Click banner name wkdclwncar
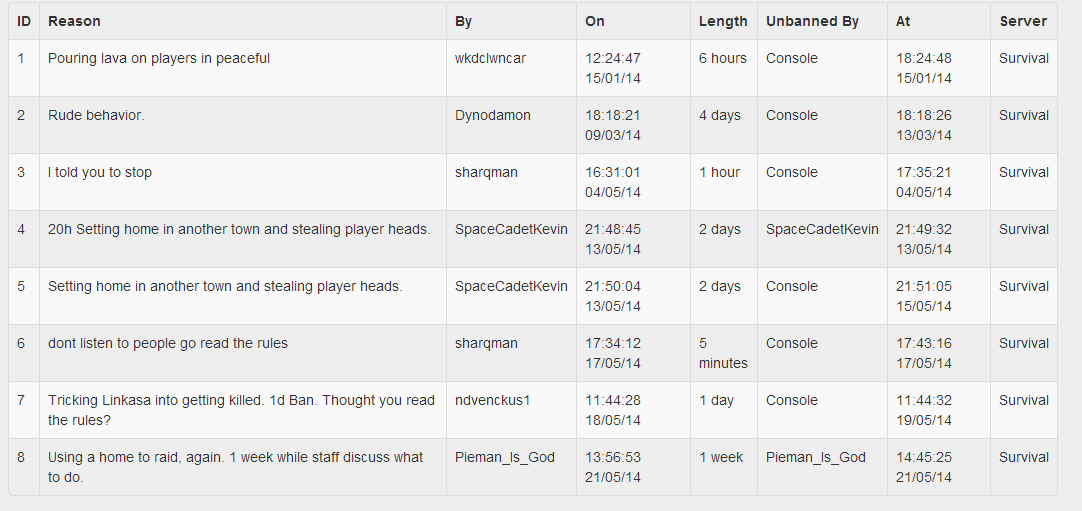This screenshot has height=511, width=1082. click(x=491, y=59)
